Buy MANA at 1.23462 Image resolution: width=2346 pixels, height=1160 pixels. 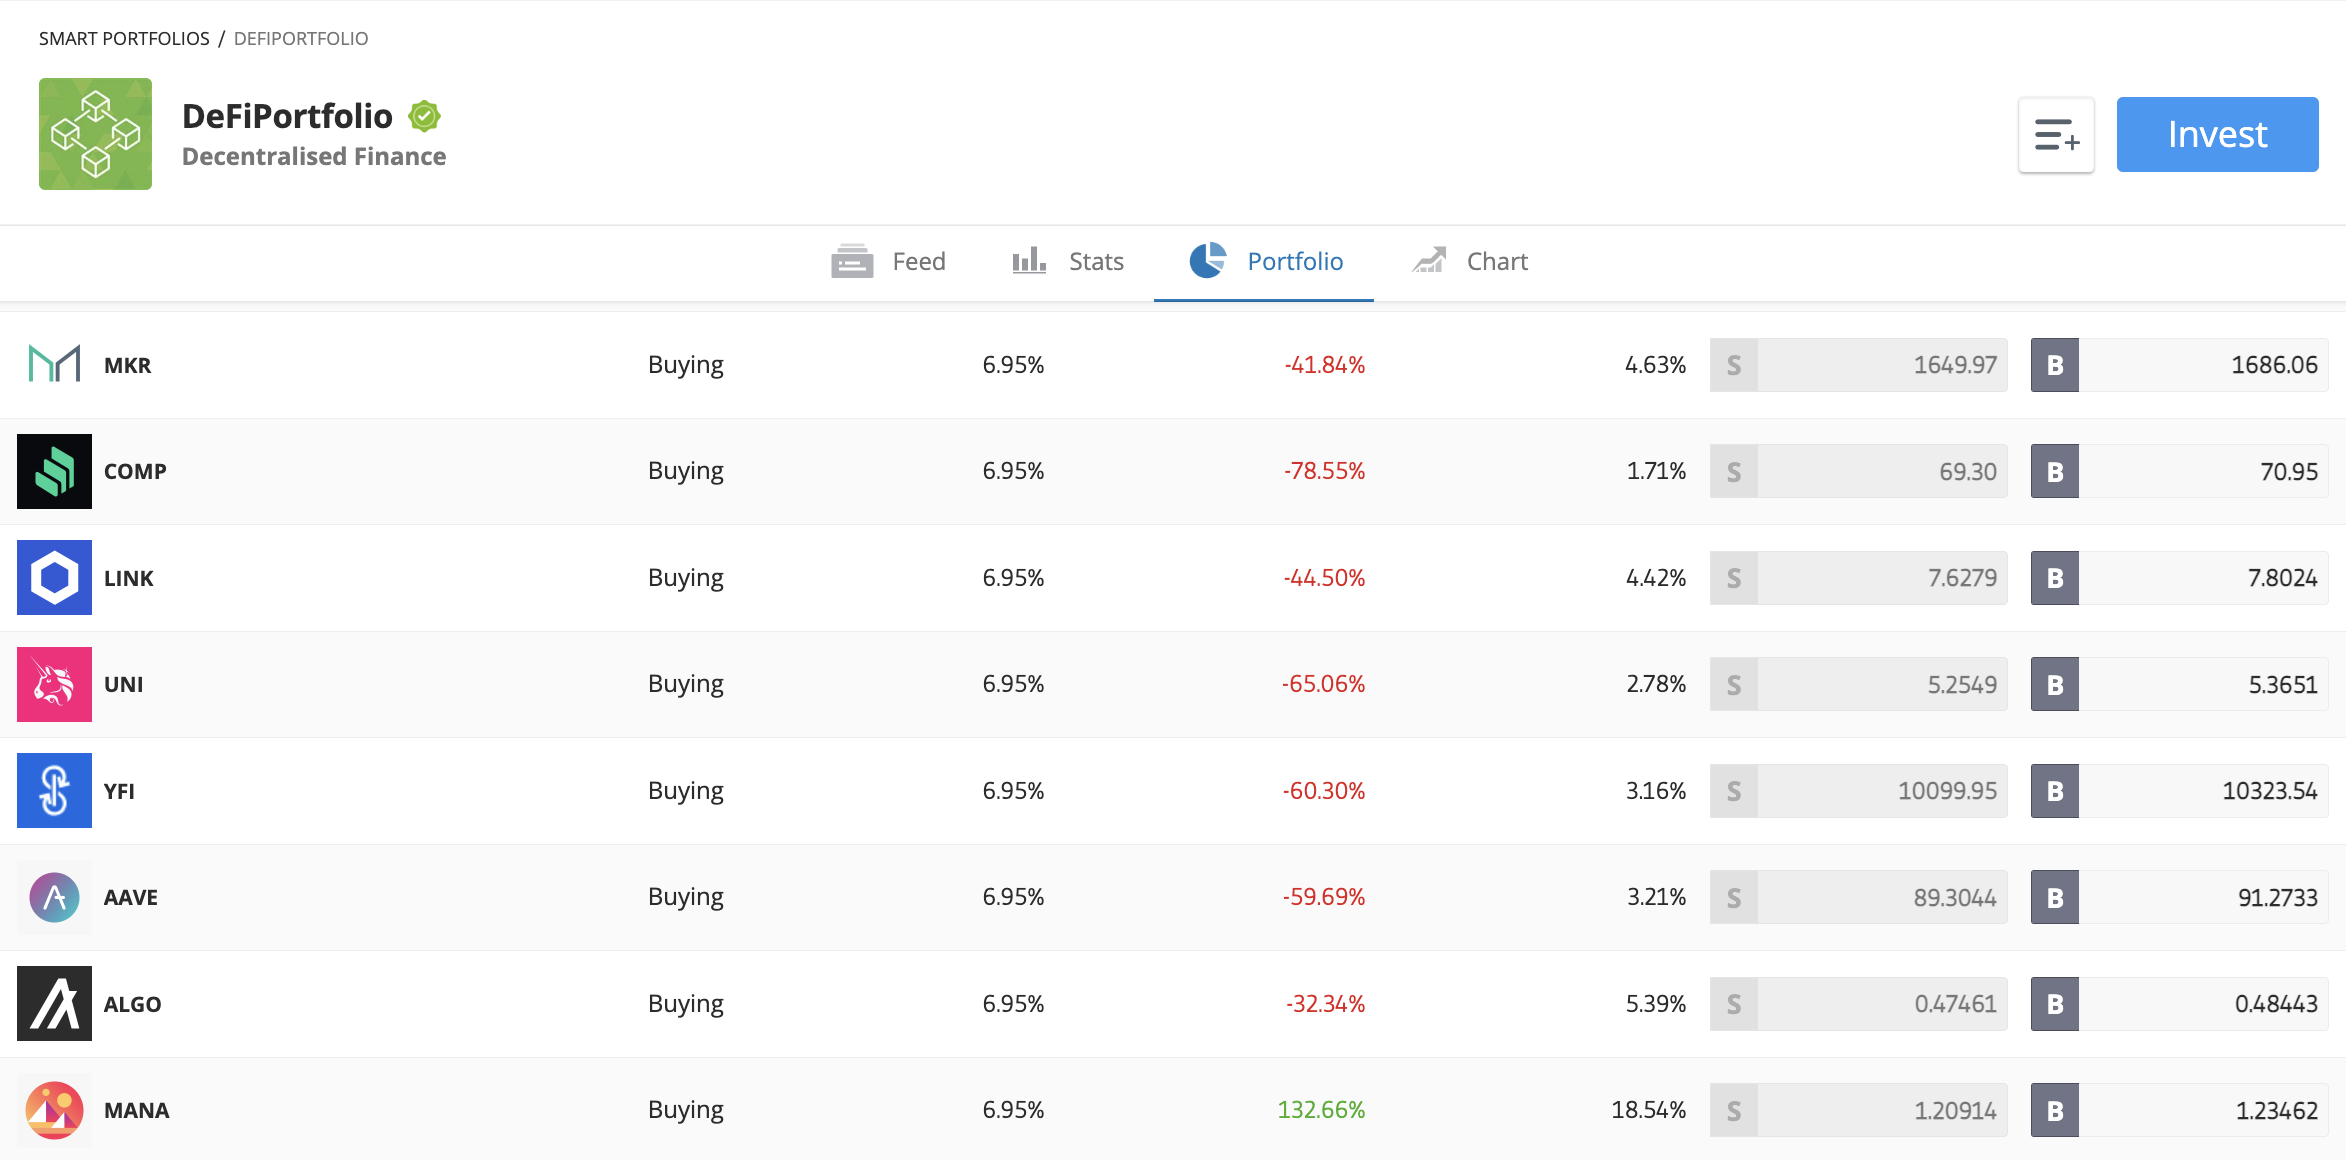click(x=2179, y=1110)
